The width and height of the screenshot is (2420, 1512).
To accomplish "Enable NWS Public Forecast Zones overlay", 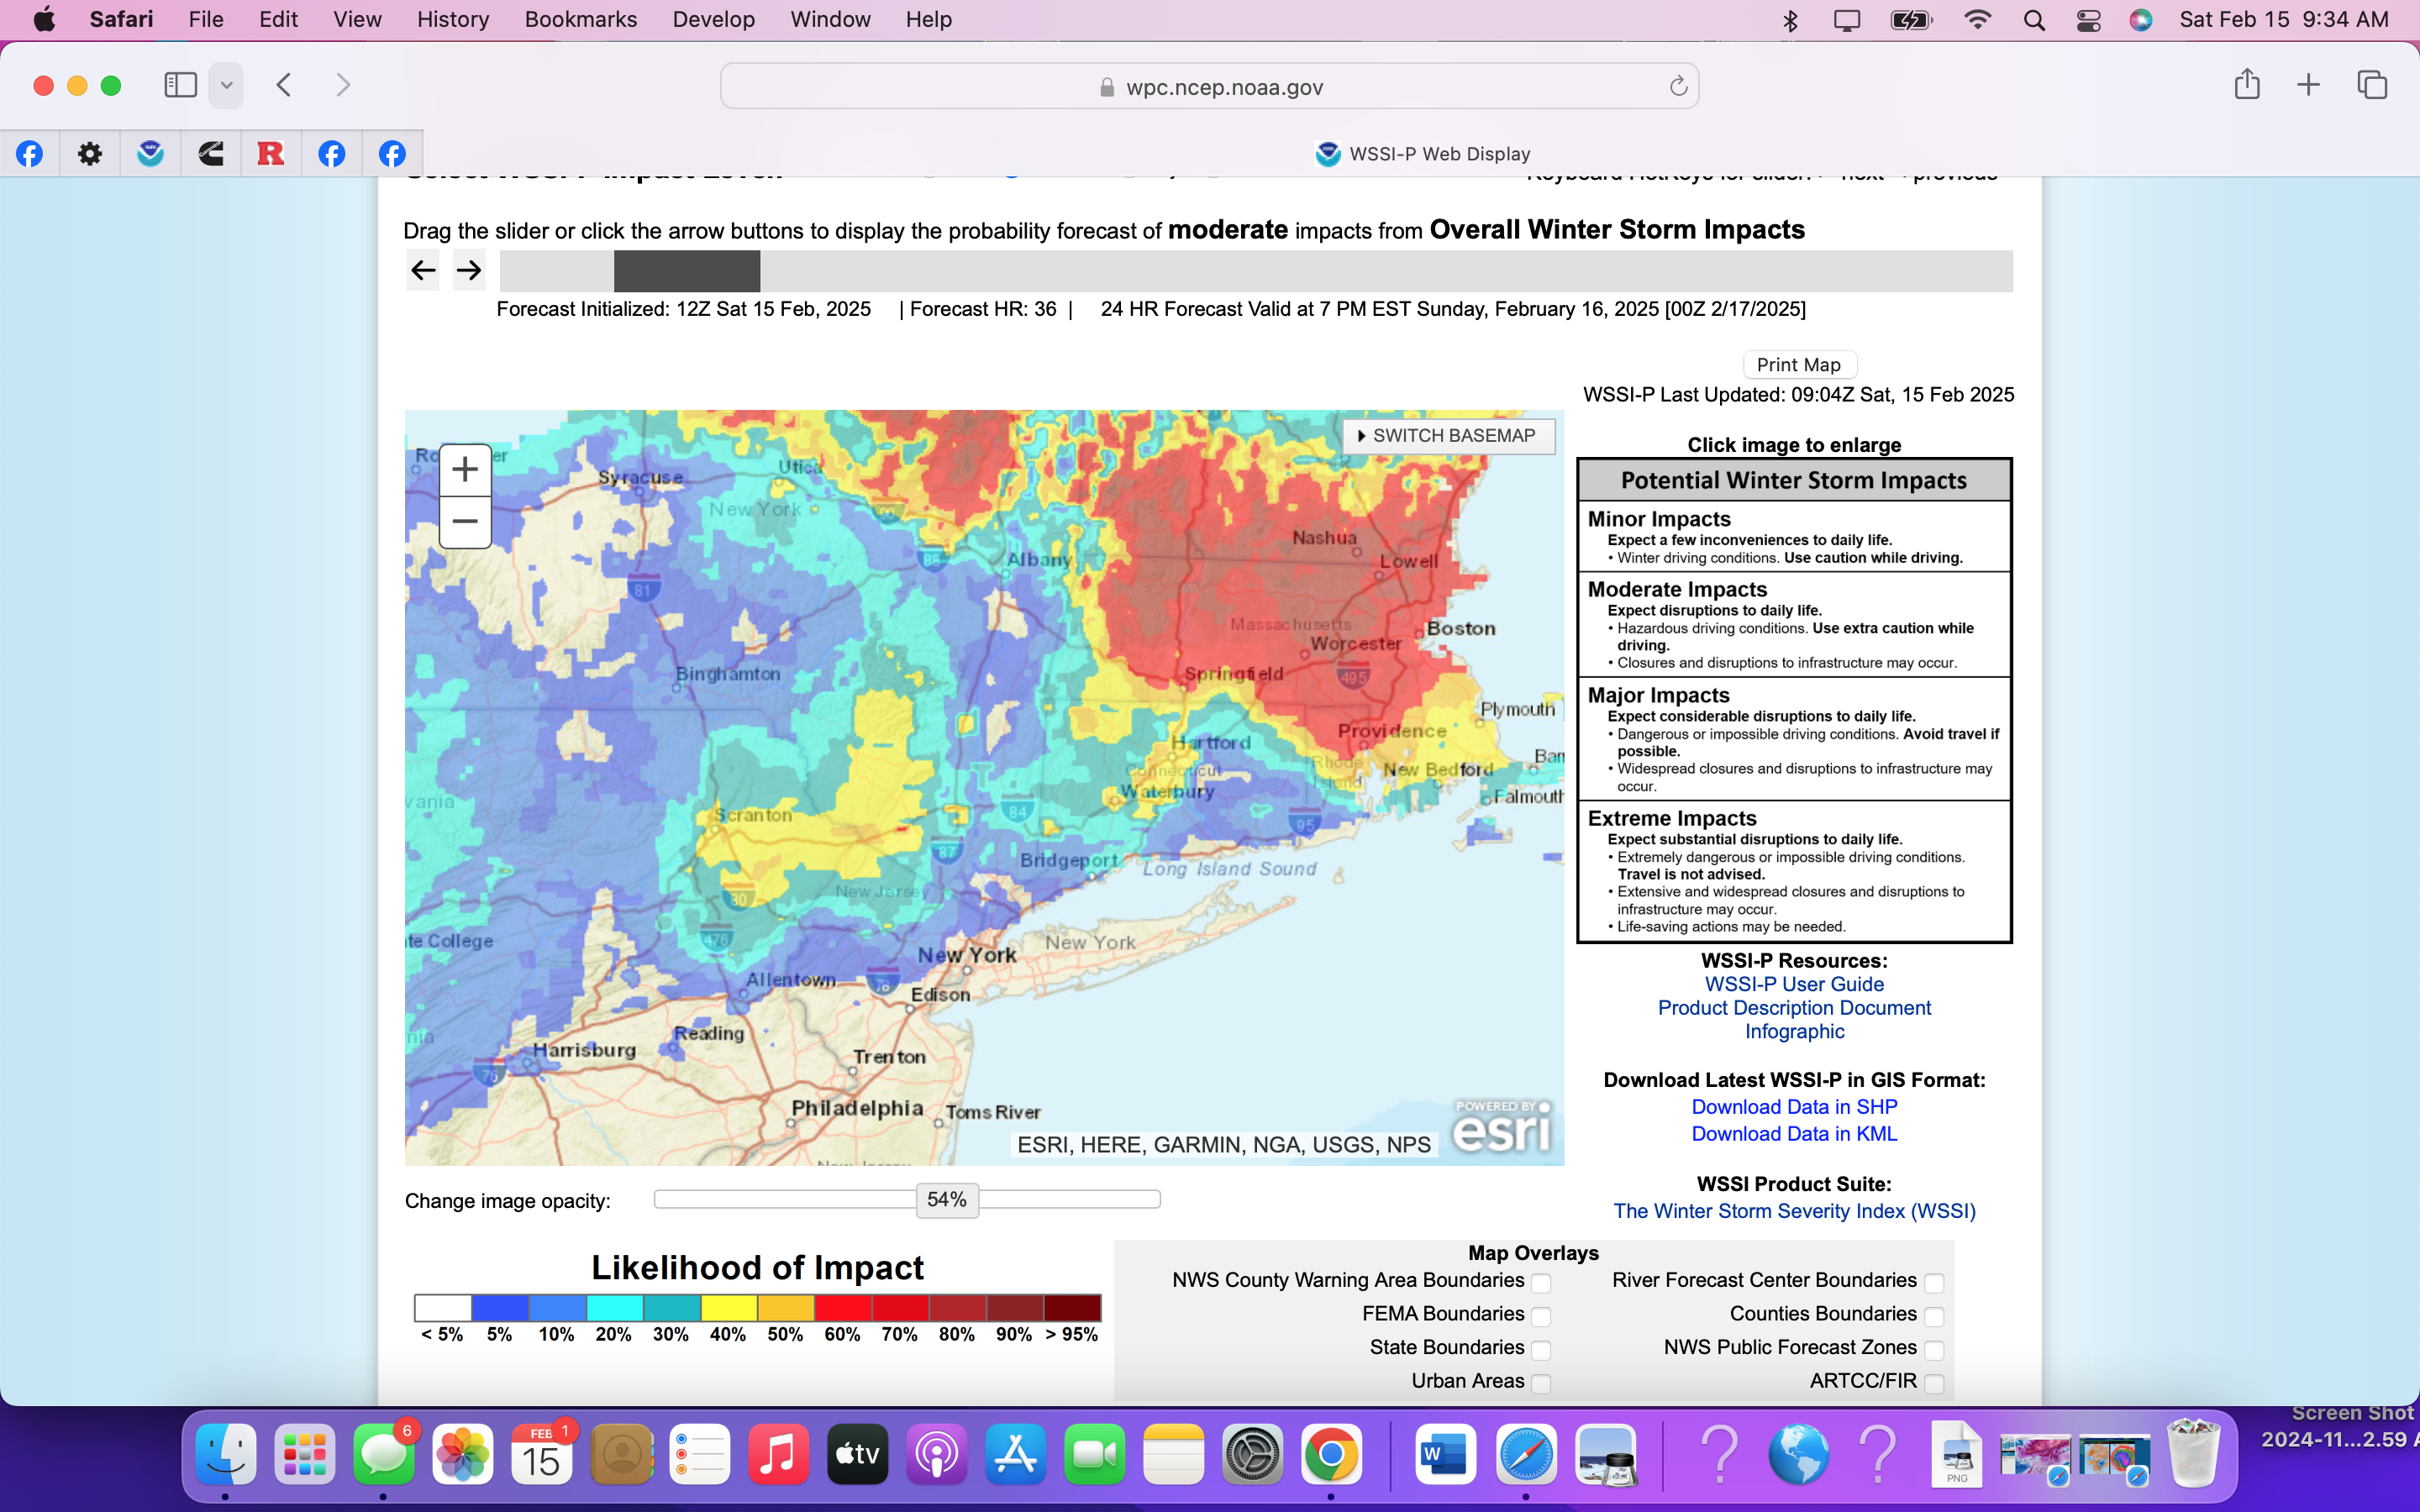I will 1934,1349.
